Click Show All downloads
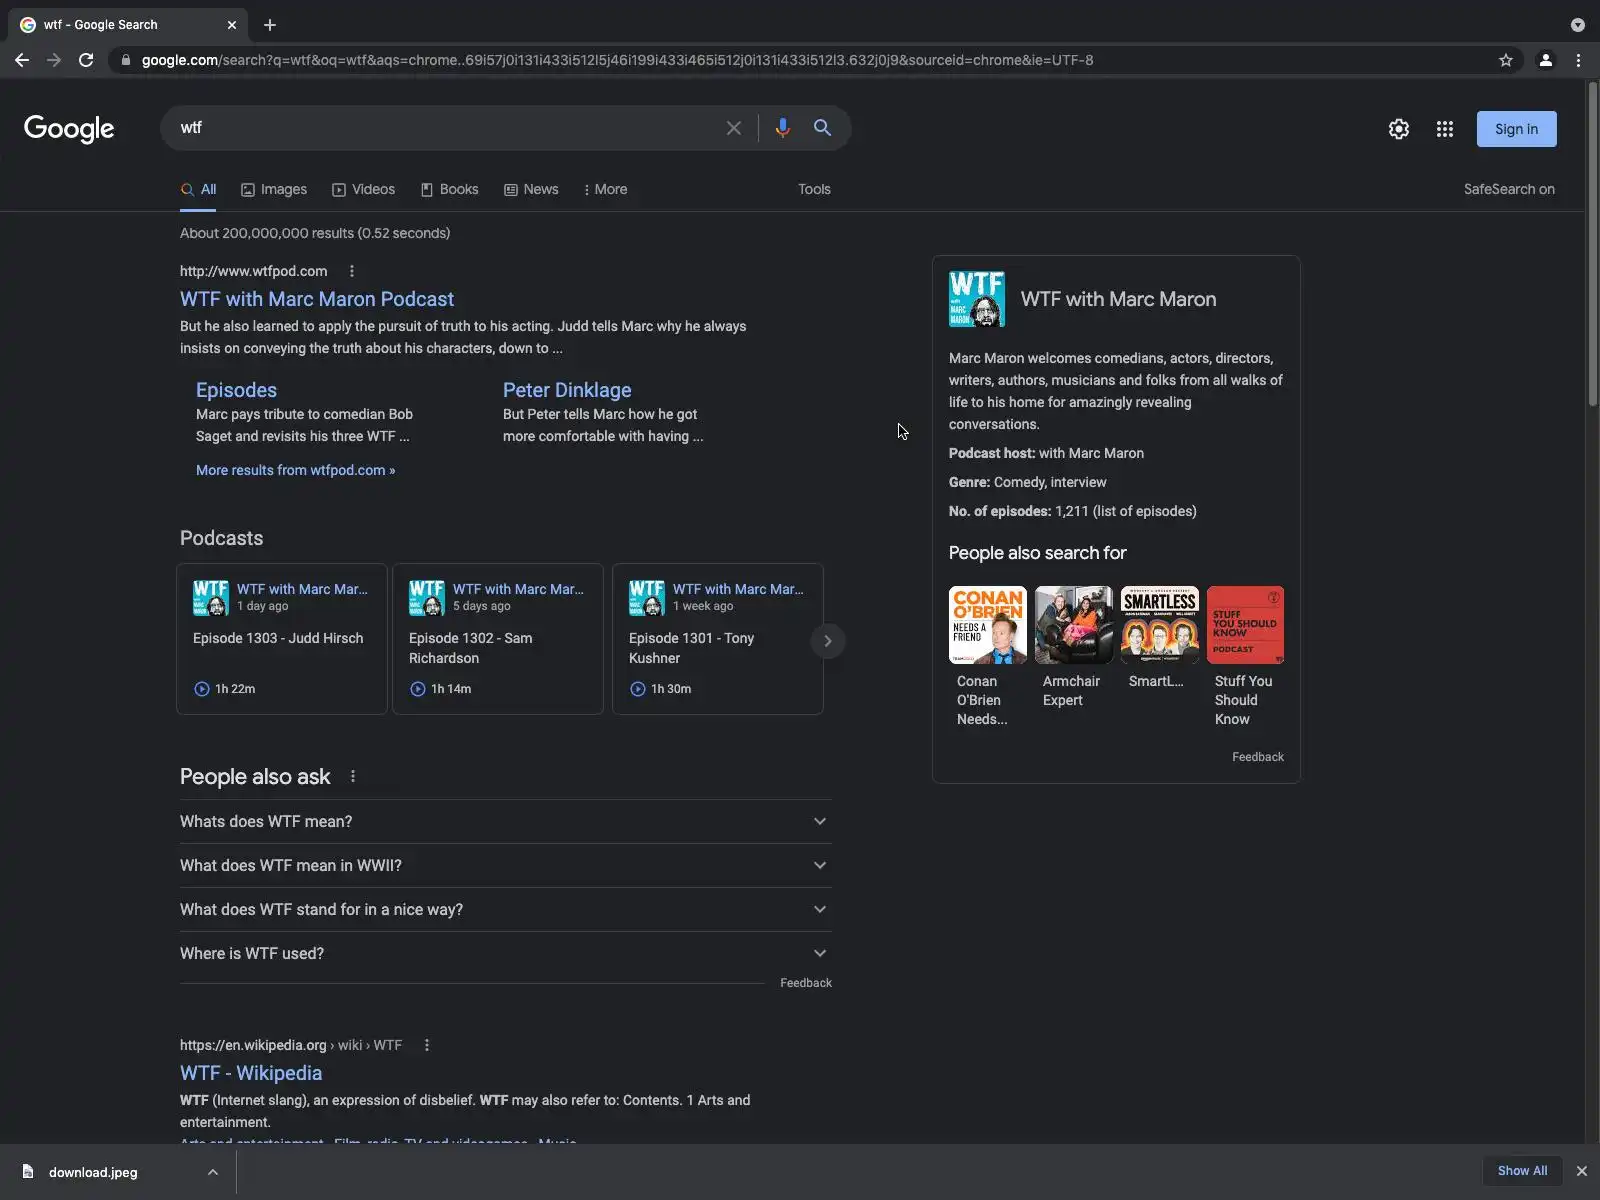The height and width of the screenshot is (1200, 1600). coord(1522,1171)
